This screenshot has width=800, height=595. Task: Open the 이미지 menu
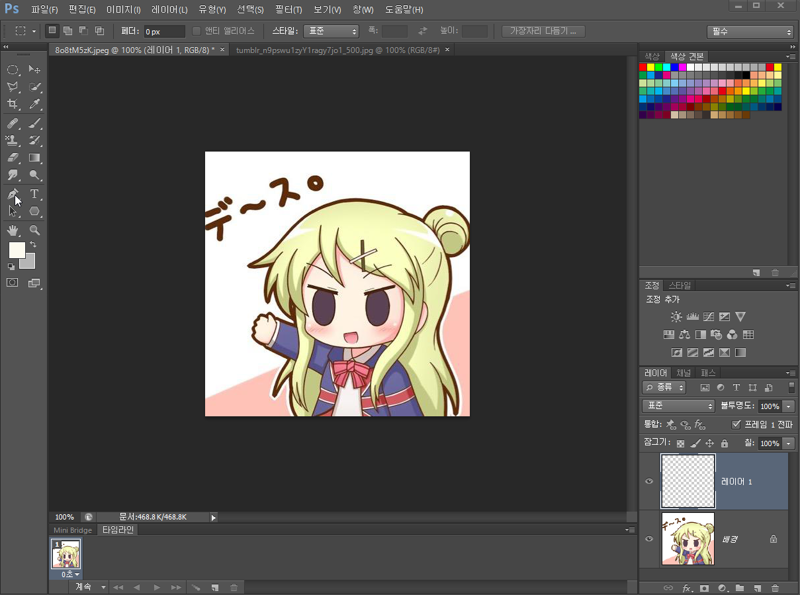click(x=123, y=10)
